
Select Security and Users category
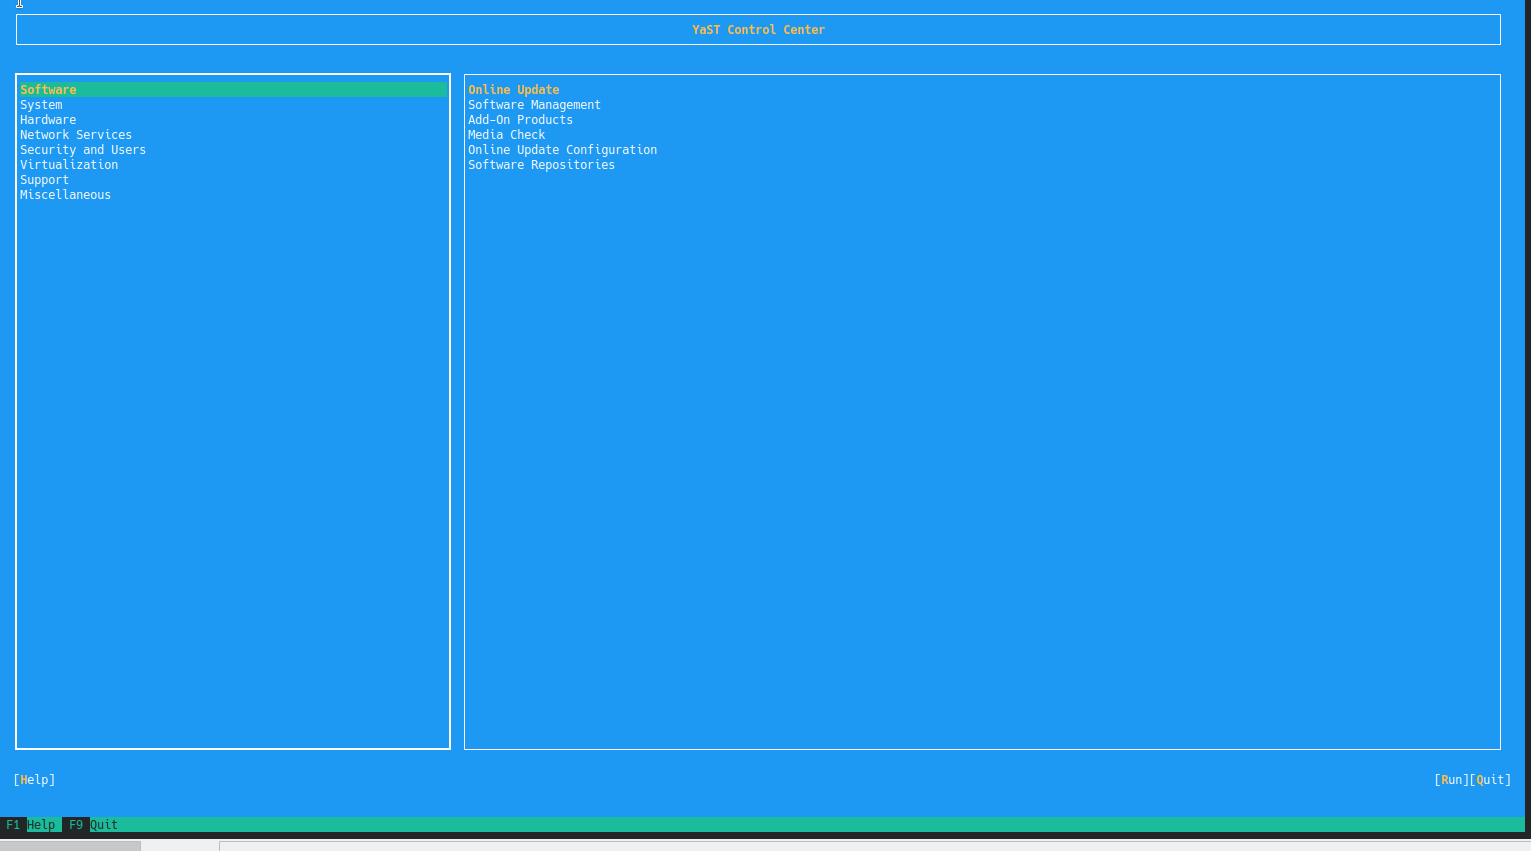(x=83, y=149)
